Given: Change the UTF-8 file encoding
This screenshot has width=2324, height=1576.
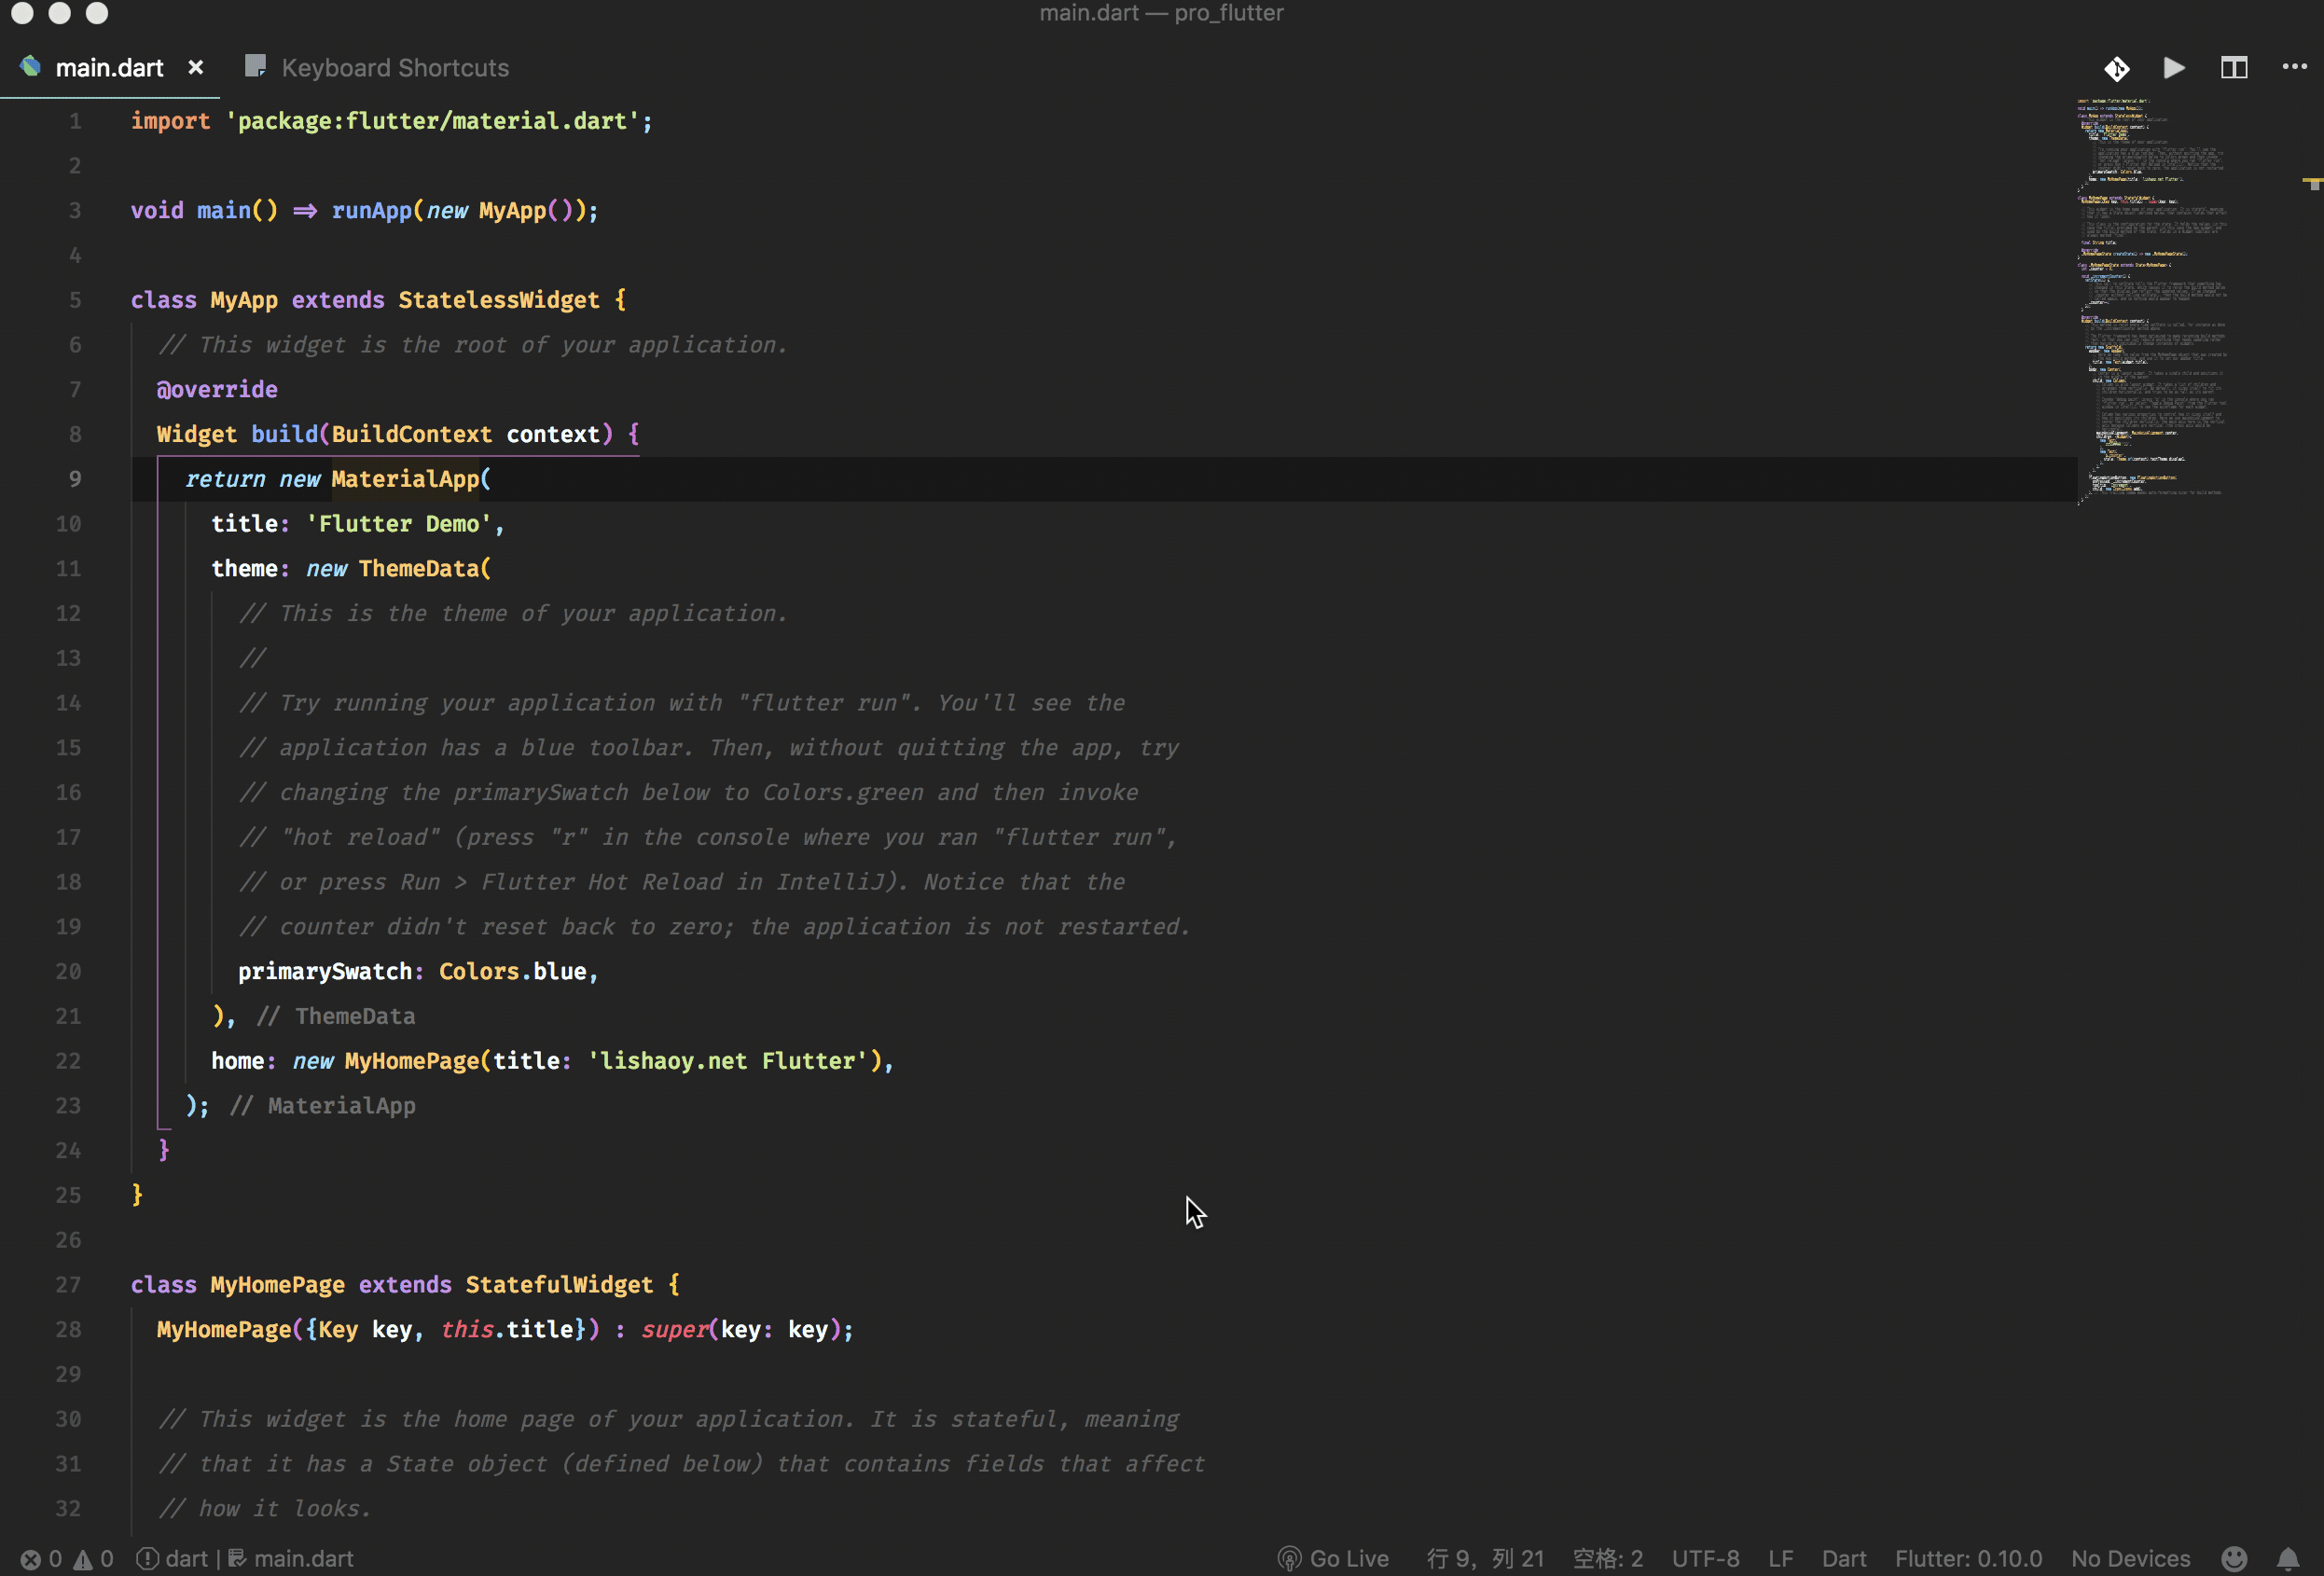Looking at the screenshot, I should point(1705,1559).
